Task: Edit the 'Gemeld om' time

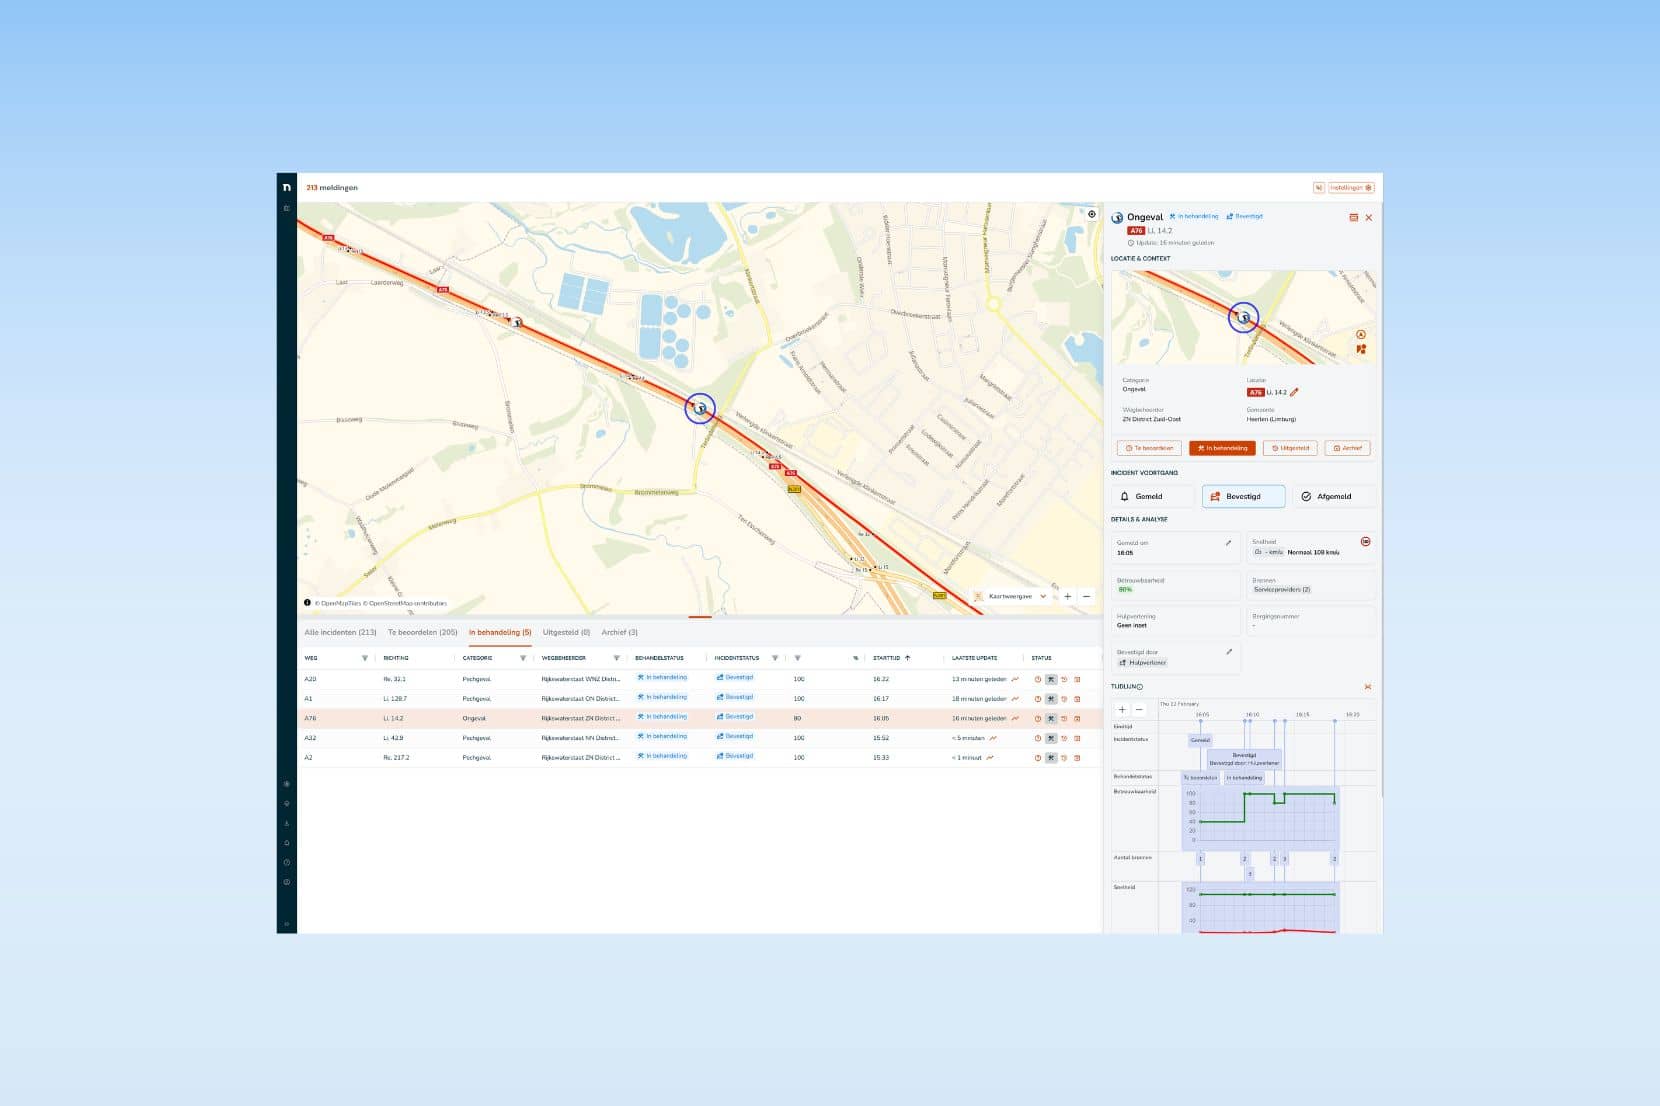Action: (x=1228, y=543)
